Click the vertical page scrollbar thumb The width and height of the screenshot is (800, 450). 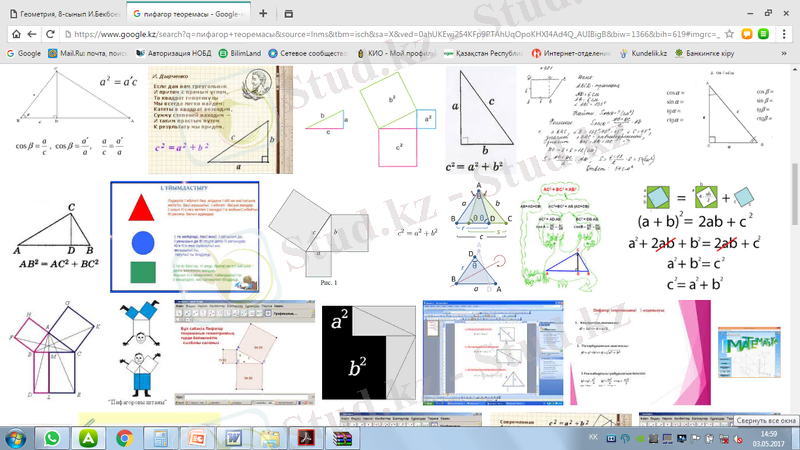[x=794, y=194]
